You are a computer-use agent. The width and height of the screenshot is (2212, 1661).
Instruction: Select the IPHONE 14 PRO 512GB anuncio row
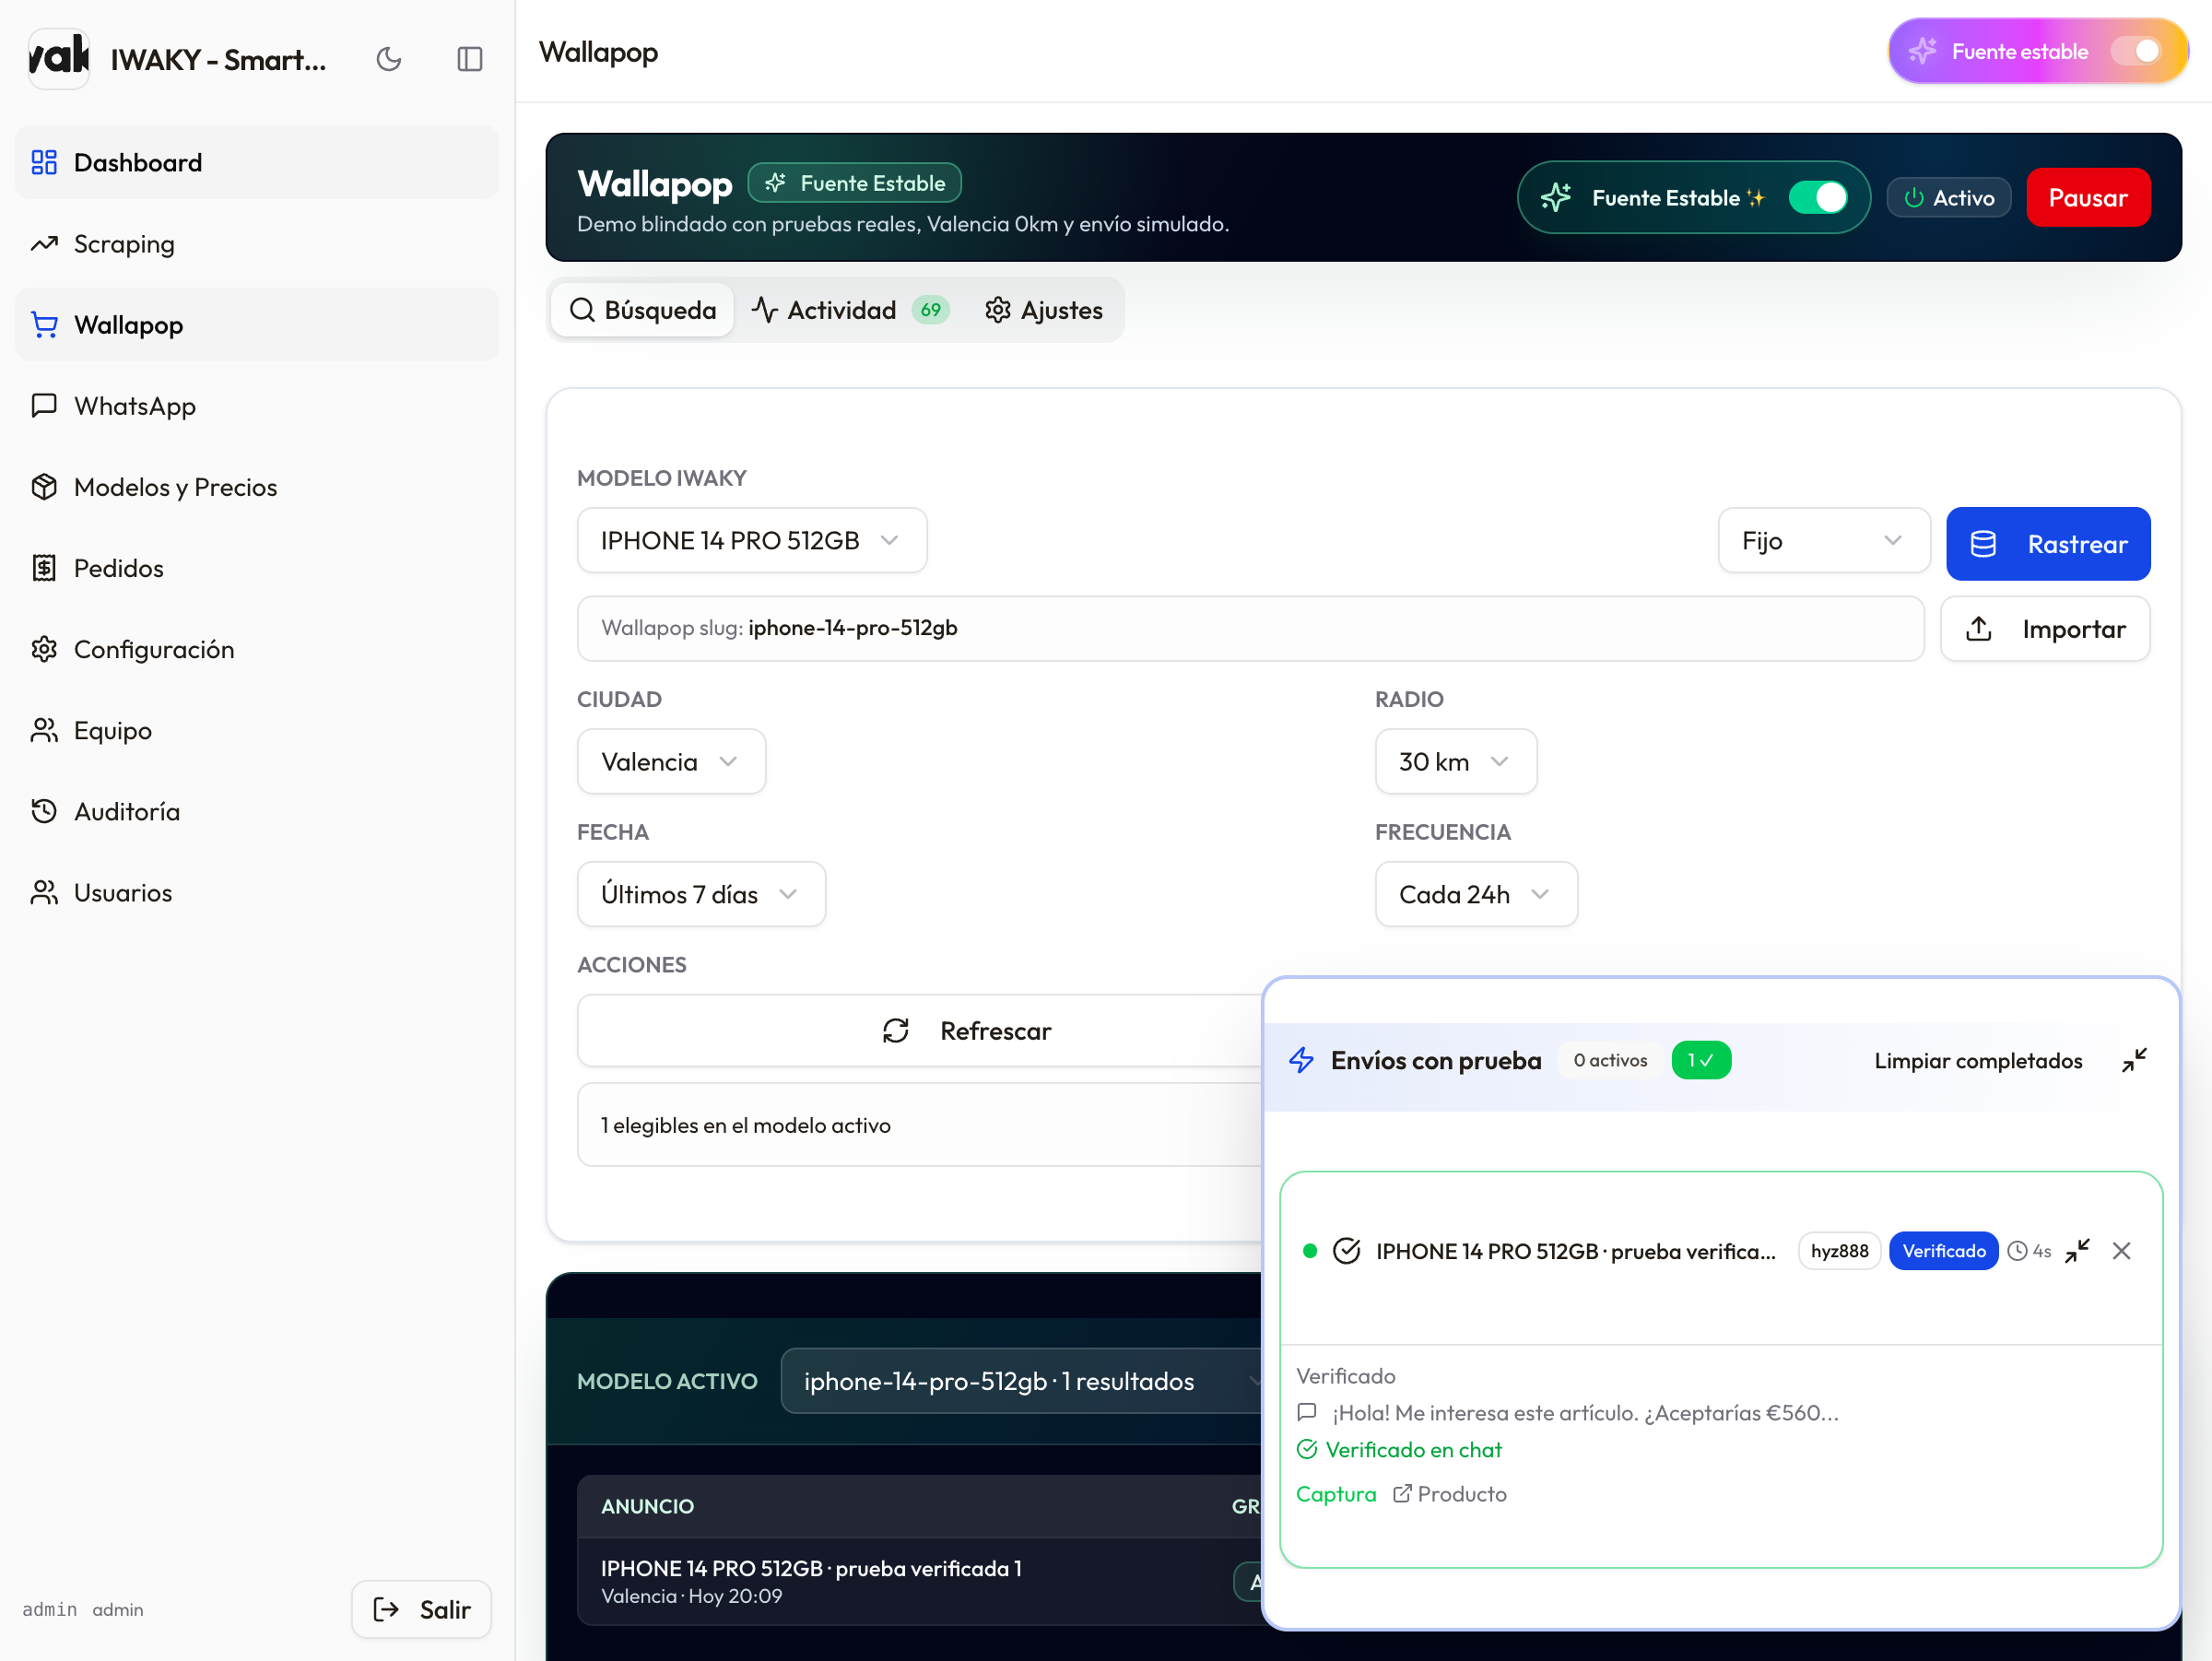coord(920,1581)
